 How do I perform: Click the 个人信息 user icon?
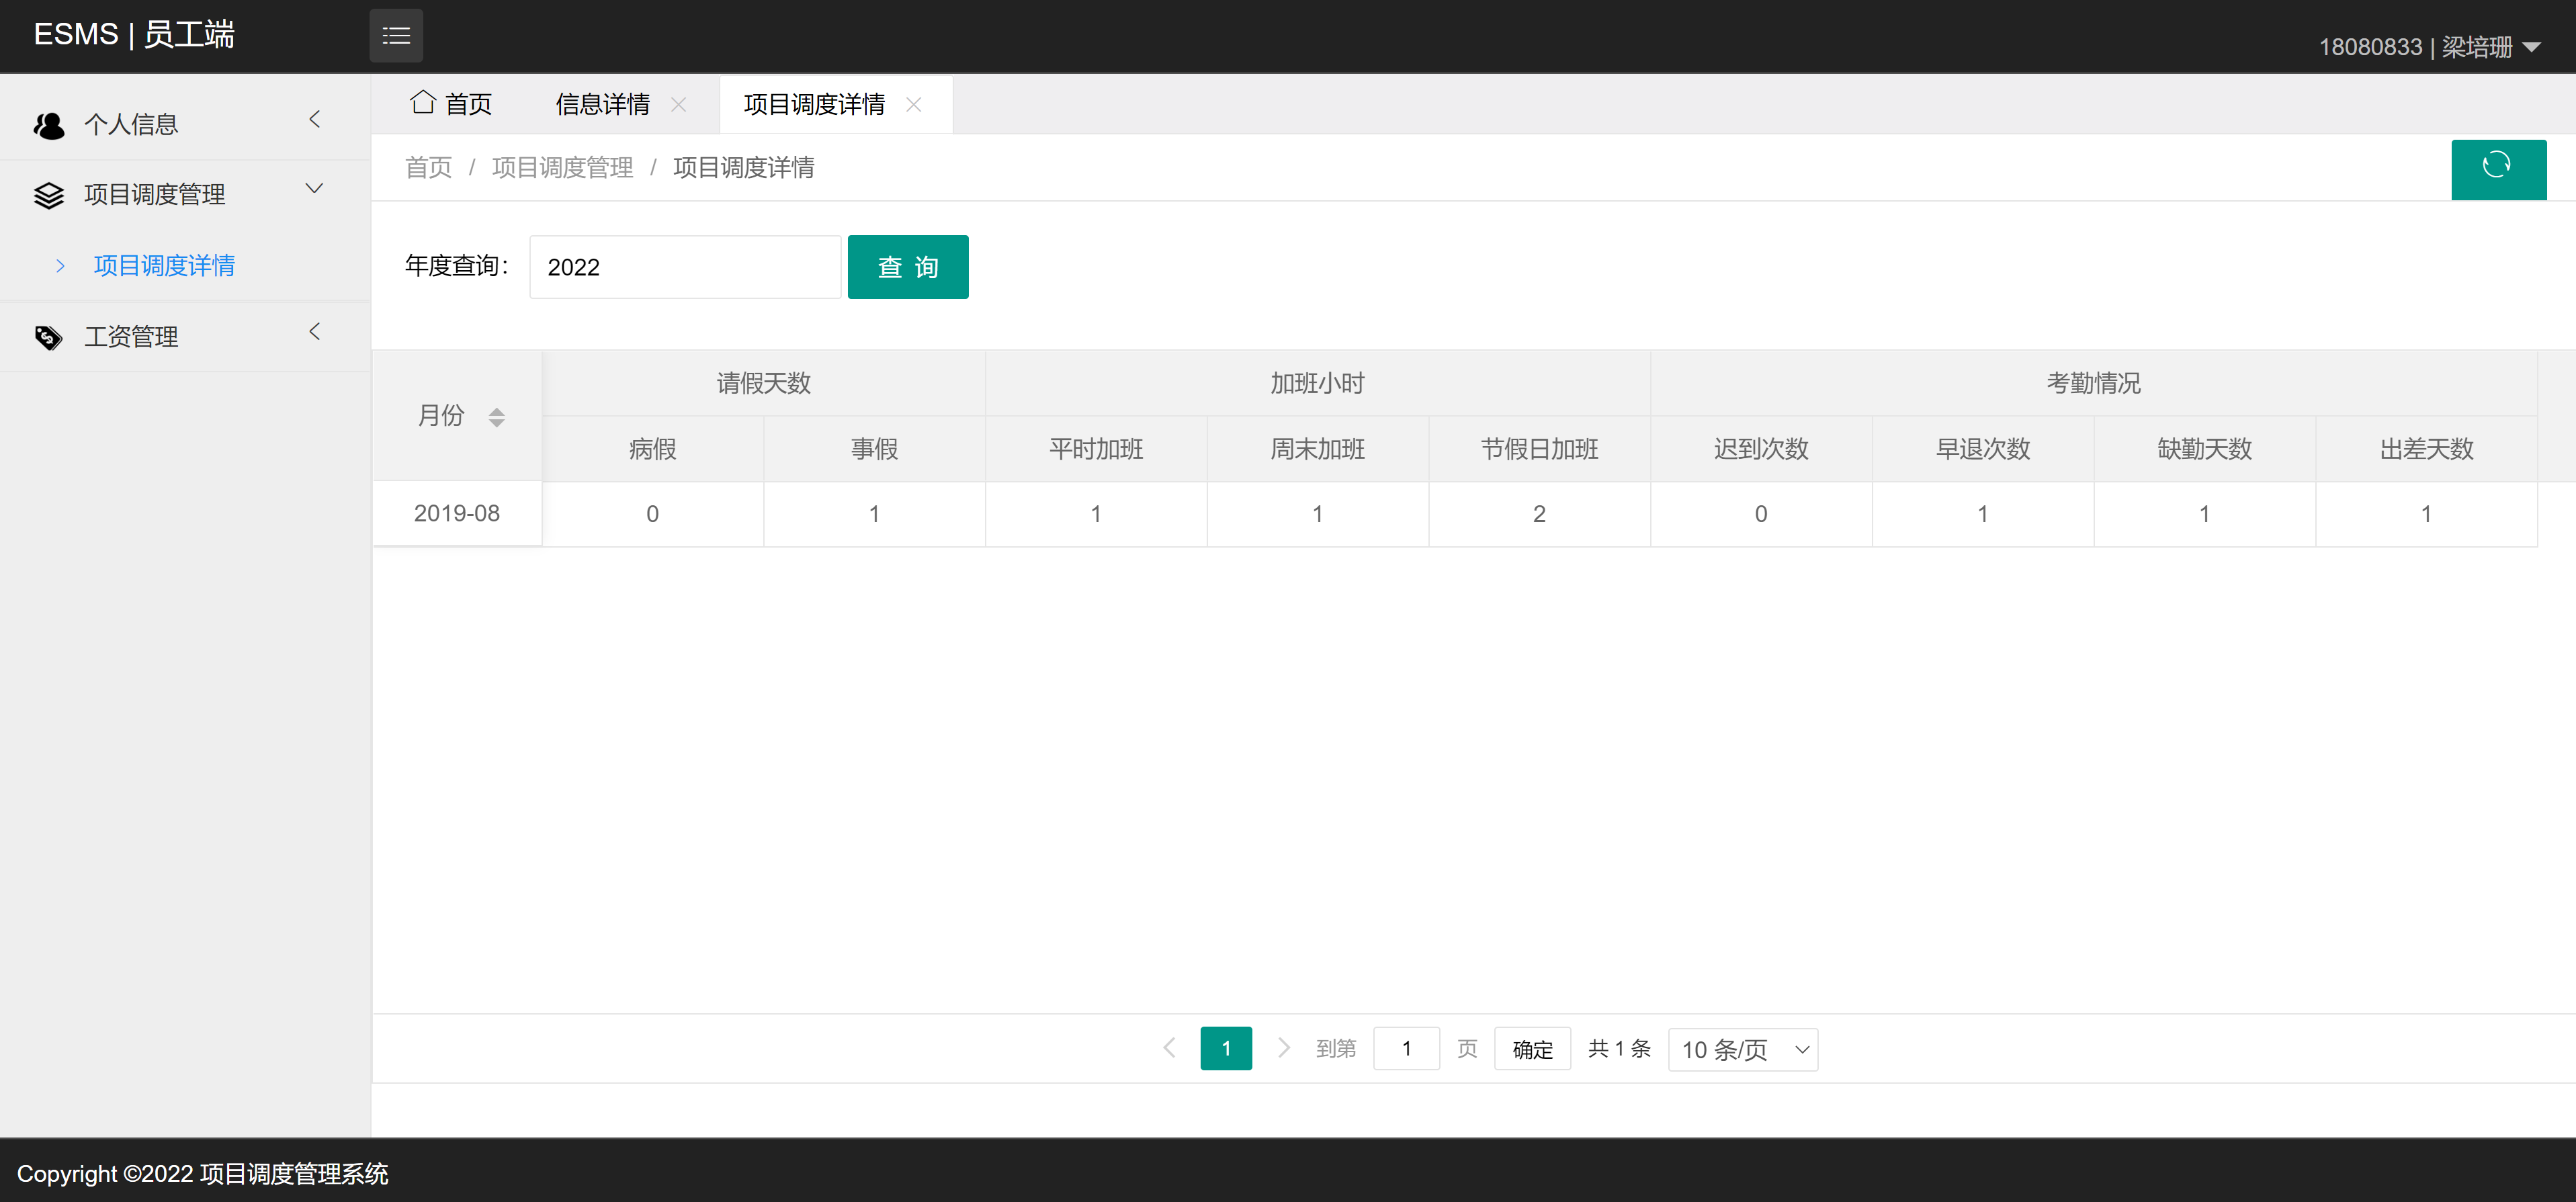pyautogui.click(x=49, y=125)
